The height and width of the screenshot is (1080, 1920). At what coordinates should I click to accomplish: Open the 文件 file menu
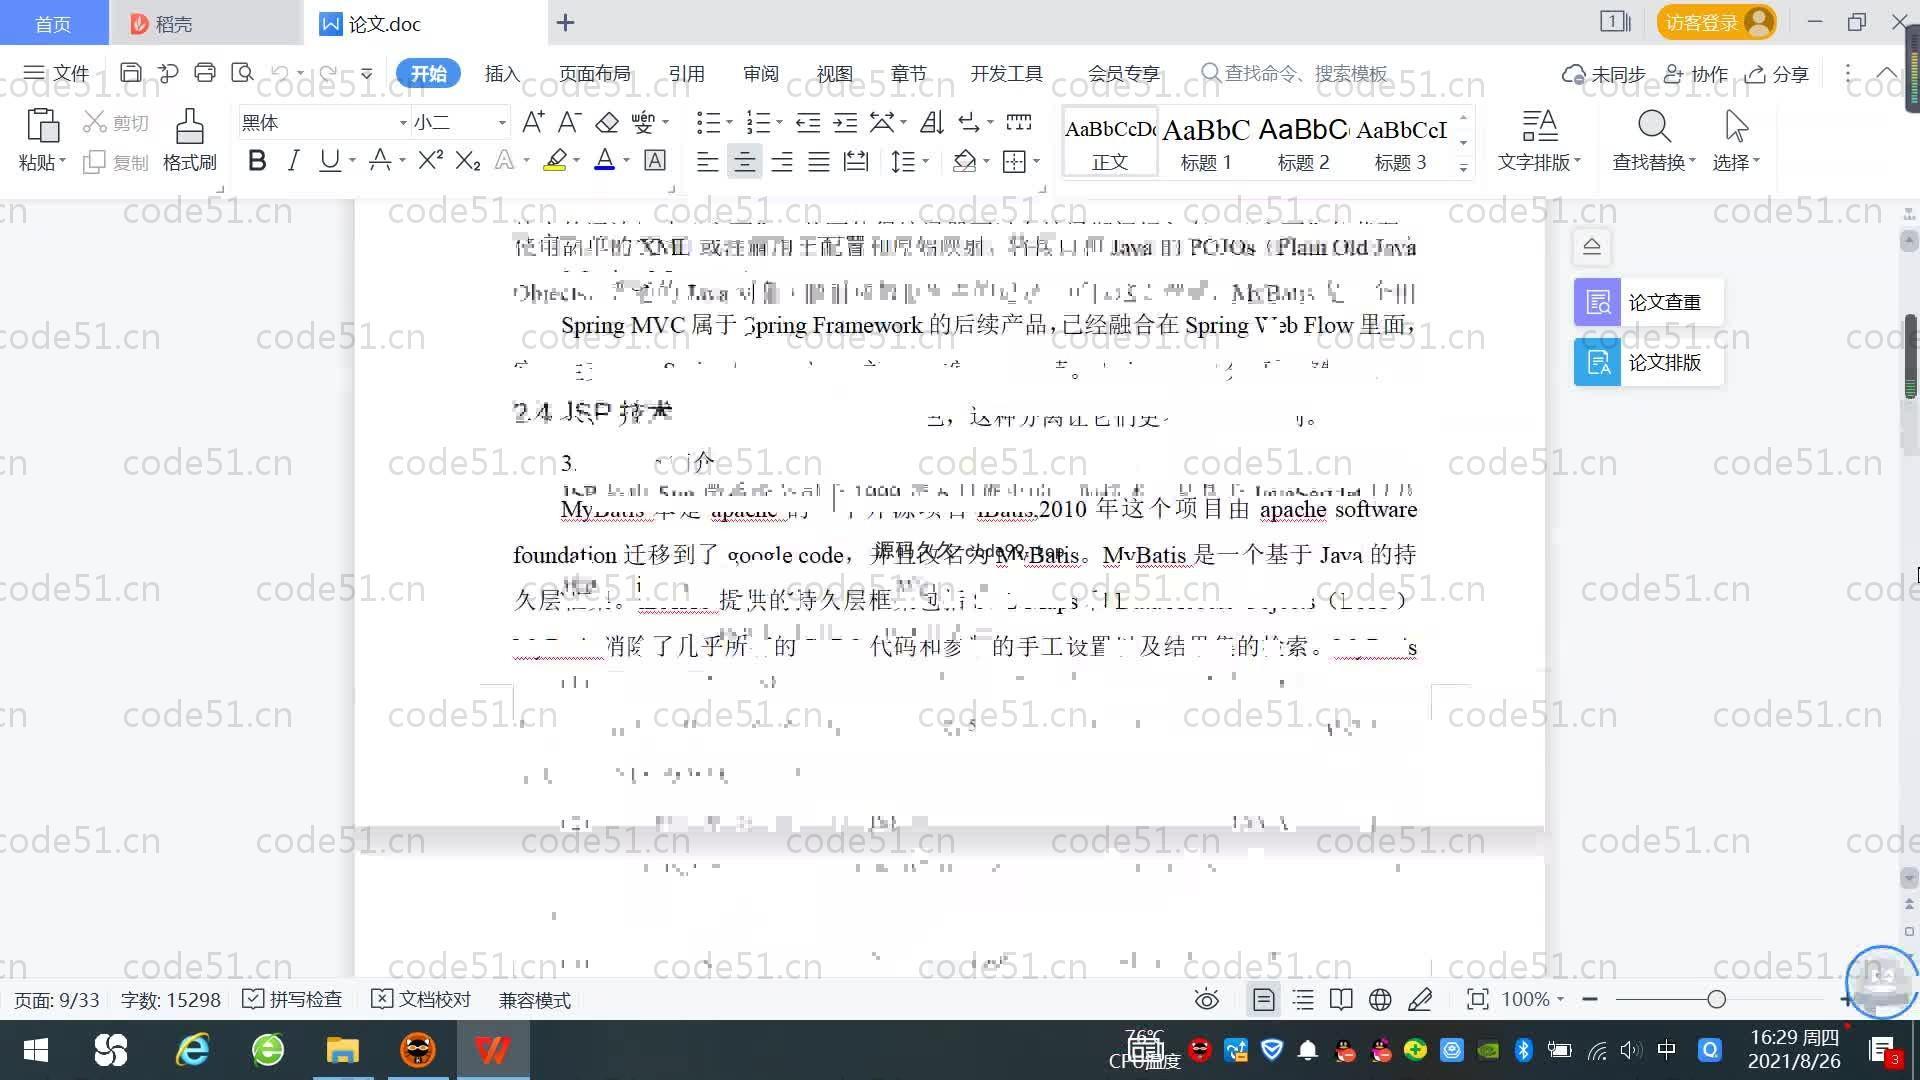point(56,73)
